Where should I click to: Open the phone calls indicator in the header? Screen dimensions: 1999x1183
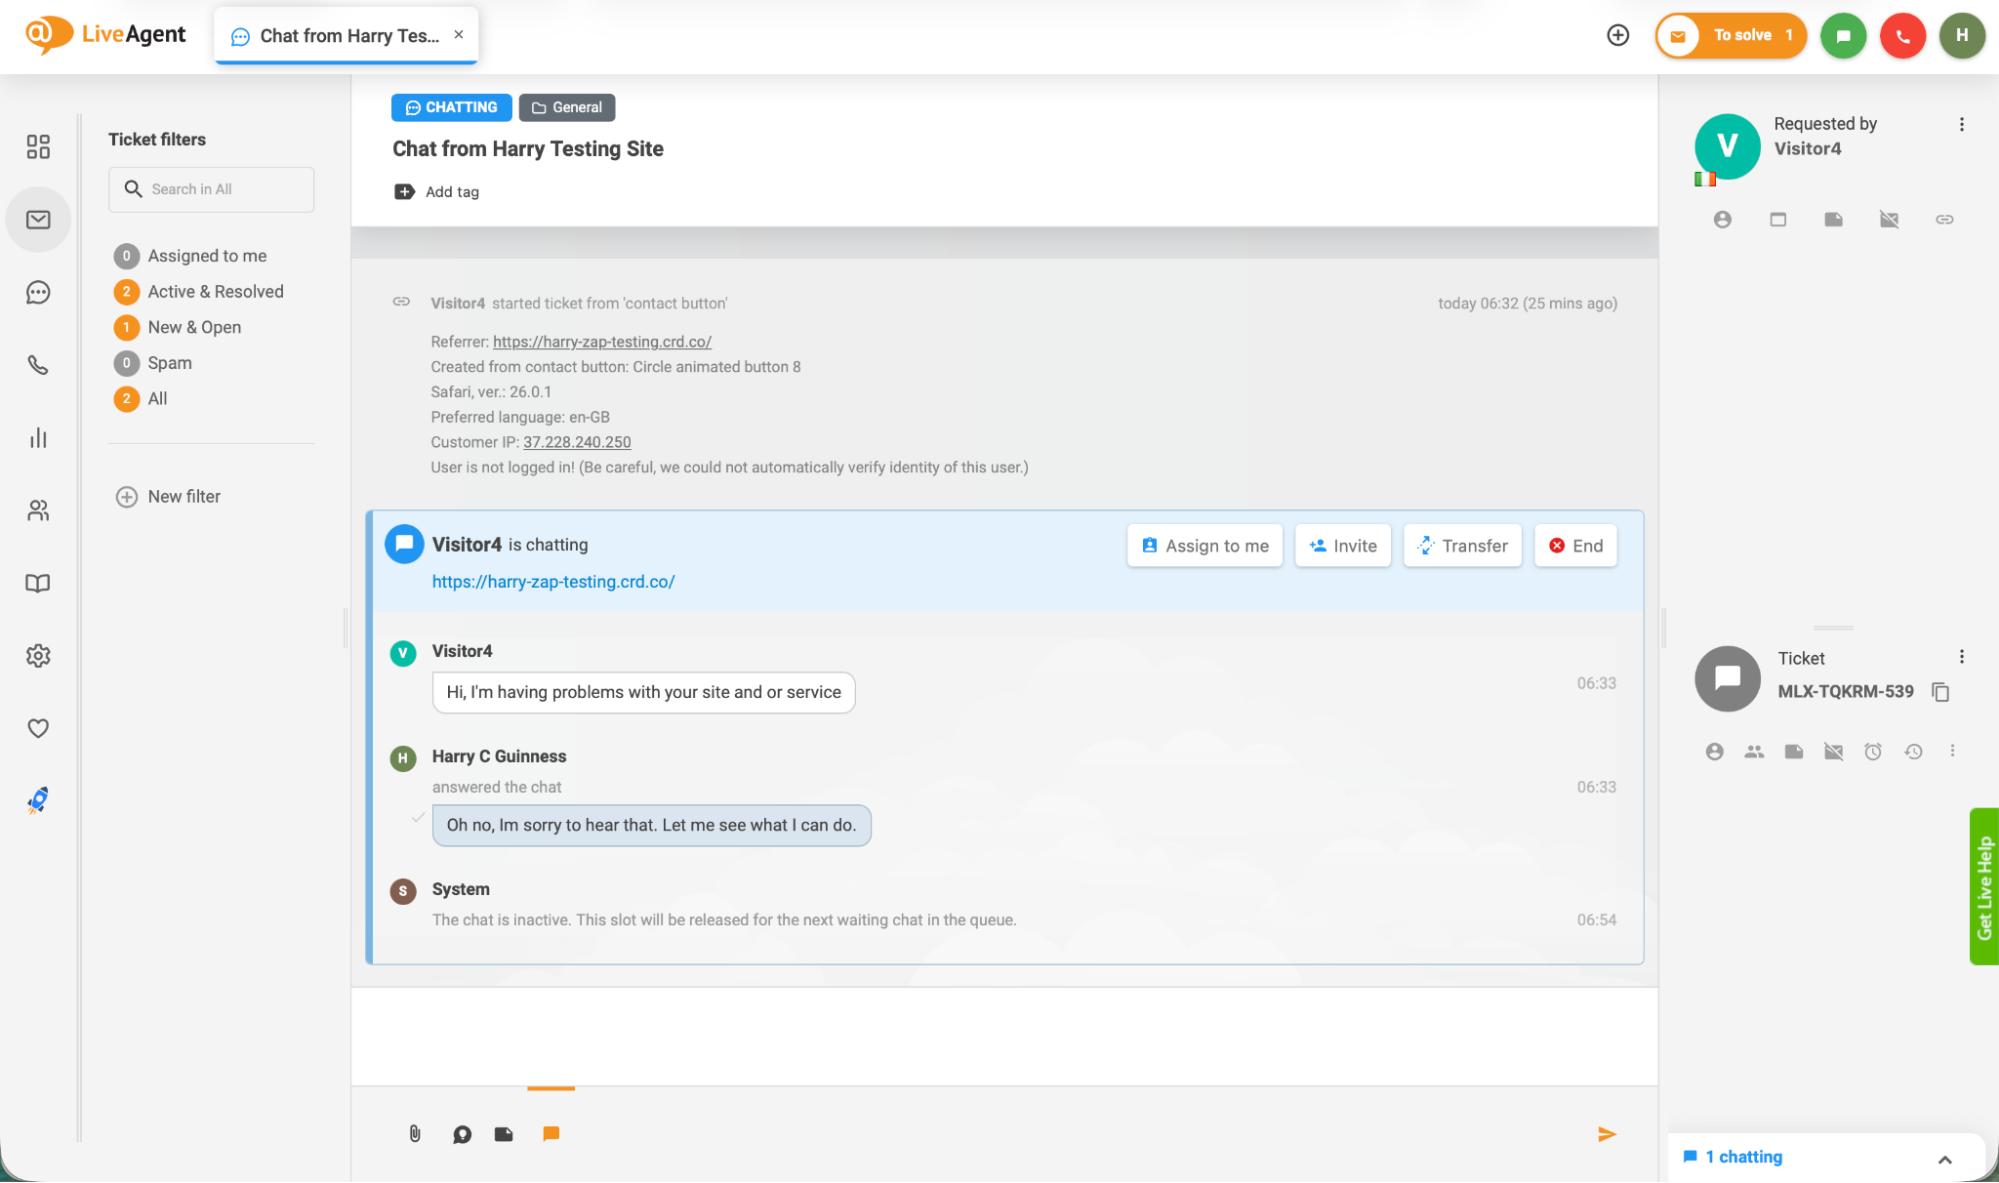click(x=1902, y=35)
